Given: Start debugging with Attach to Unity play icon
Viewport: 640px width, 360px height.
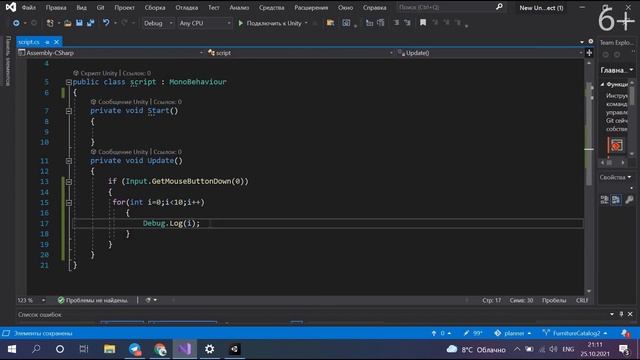Looking at the screenshot, I should click(x=240, y=23).
